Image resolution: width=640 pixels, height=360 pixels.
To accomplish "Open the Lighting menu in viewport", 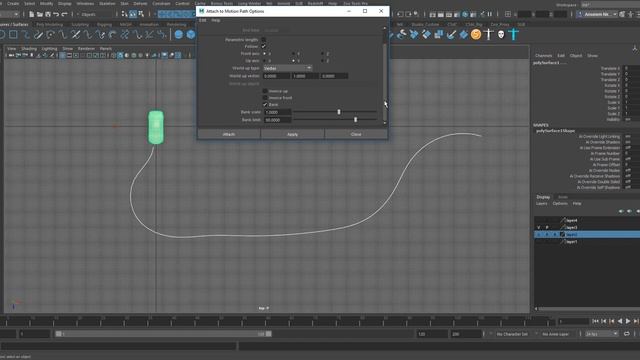I will coord(49,49).
